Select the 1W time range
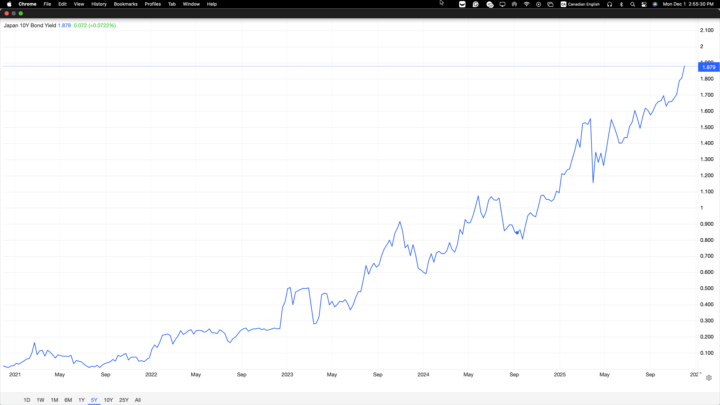Viewport: 720px width, 405px height. point(40,400)
